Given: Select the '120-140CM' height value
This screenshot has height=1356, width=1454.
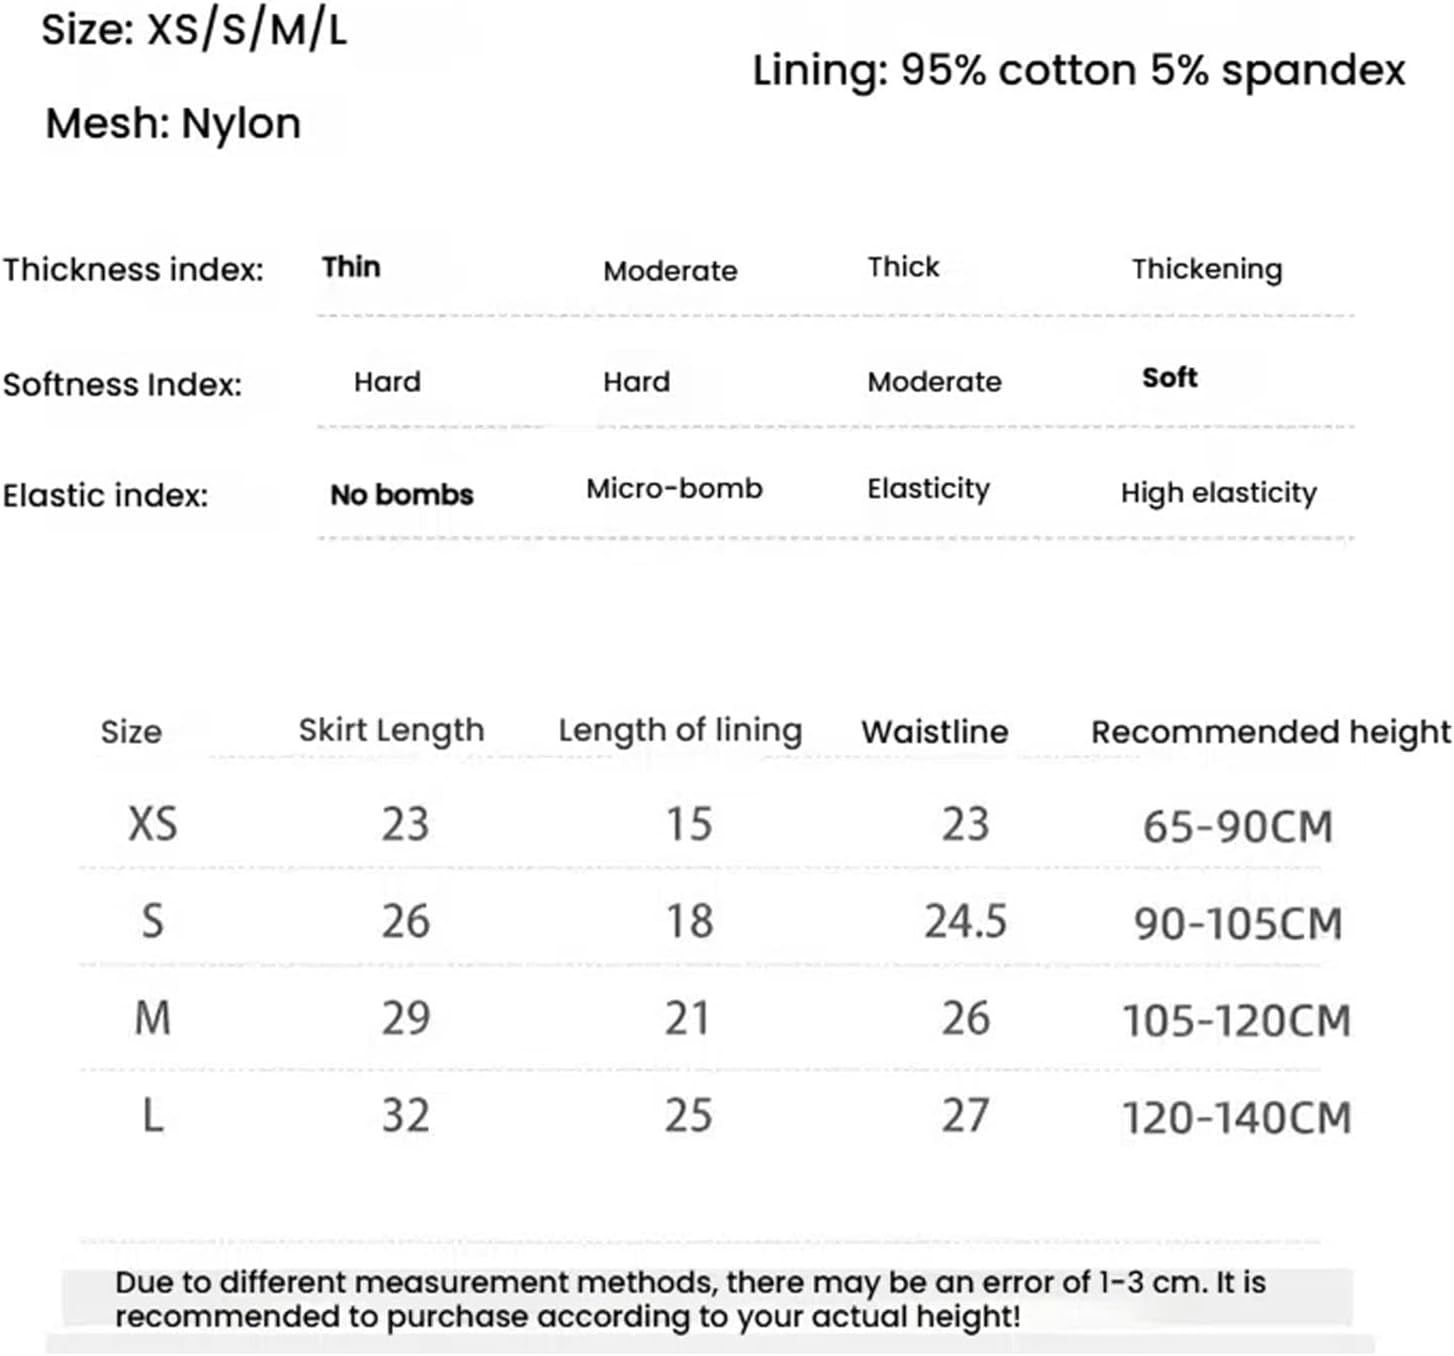Looking at the screenshot, I should 1236,1118.
